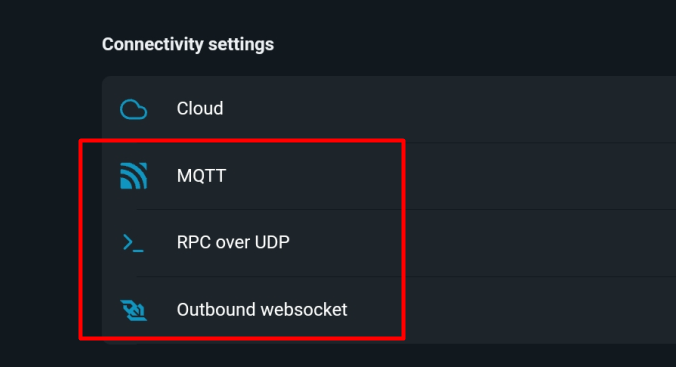Click the Connectivity settings heading
Image resolution: width=676 pixels, height=367 pixels.
(x=188, y=44)
